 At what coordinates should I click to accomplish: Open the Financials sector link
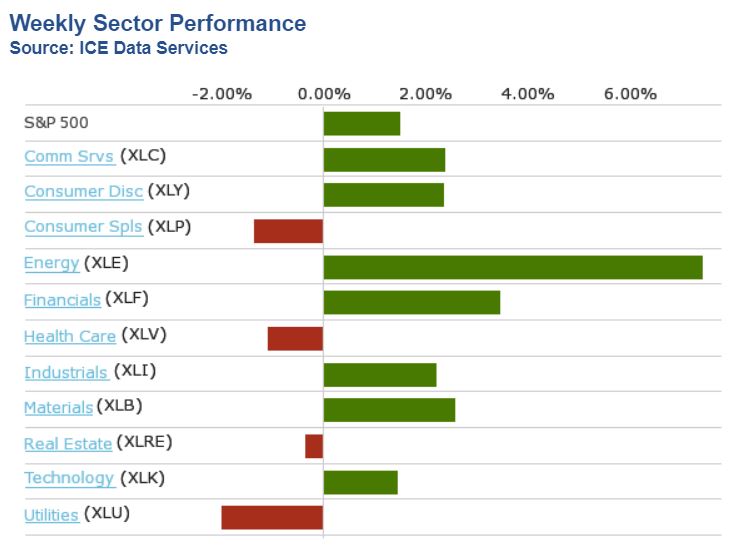coord(62,299)
